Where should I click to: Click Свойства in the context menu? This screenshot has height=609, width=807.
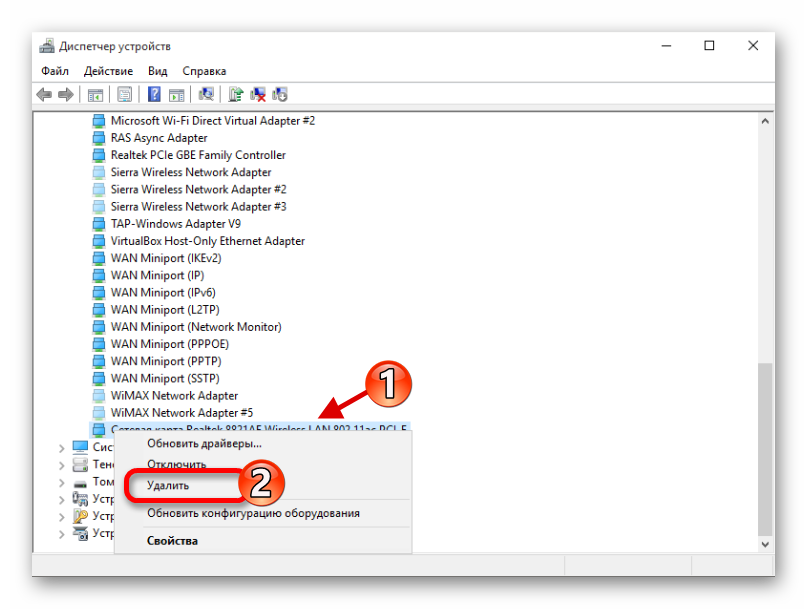tap(172, 541)
